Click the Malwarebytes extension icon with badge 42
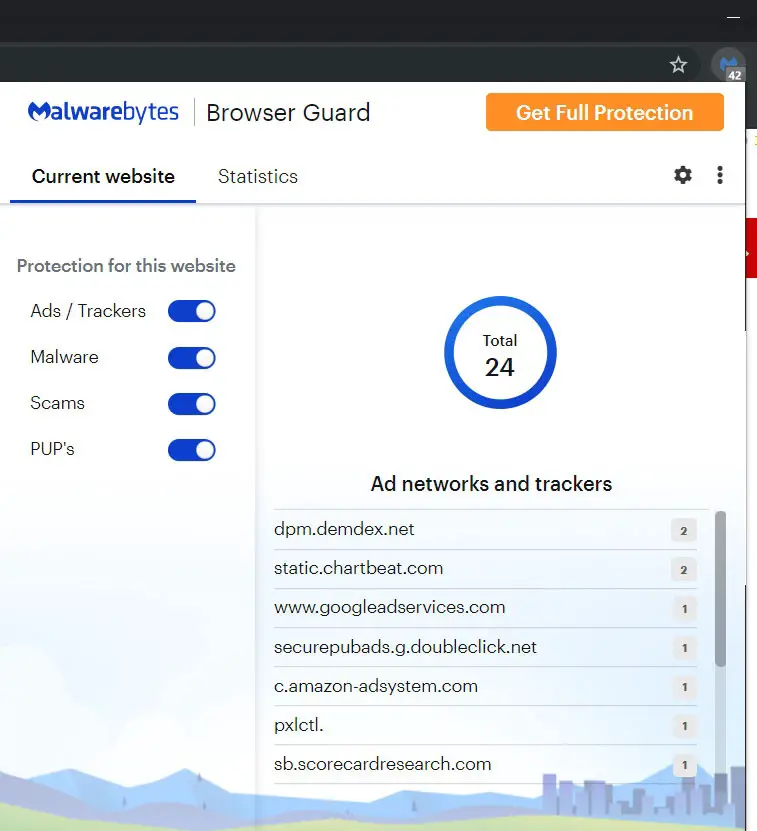The width and height of the screenshot is (757, 831). (x=729, y=66)
